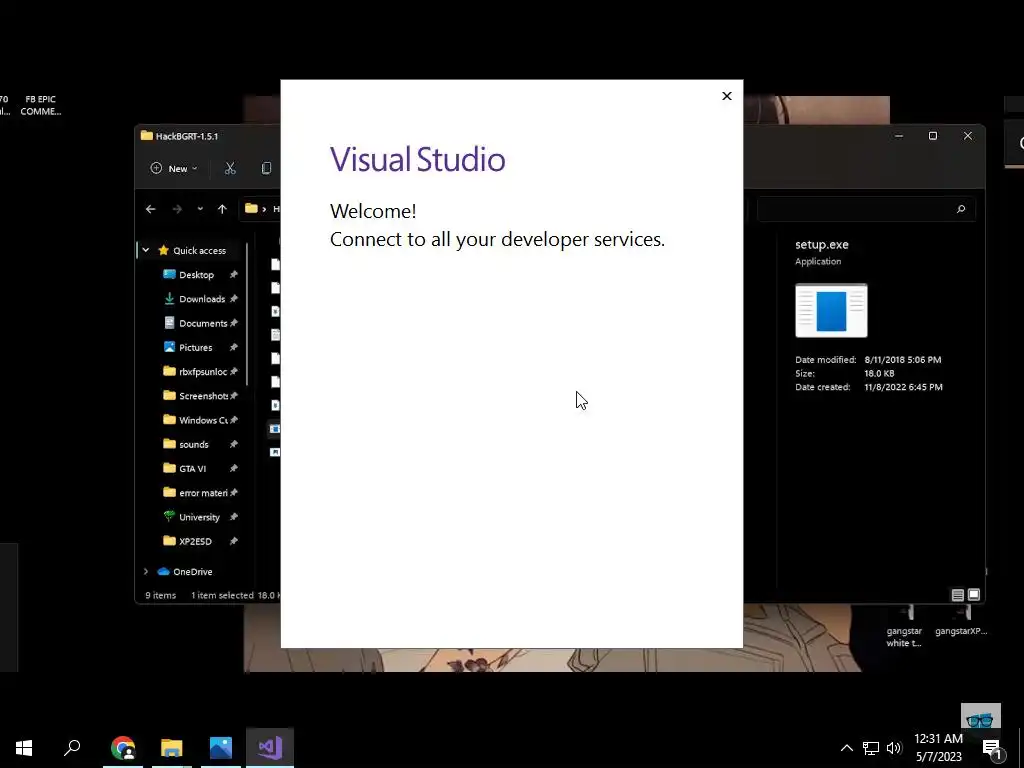Open Google Chrome from the taskbar
The height and width of the screenshot is (768, 1024).
123,748
